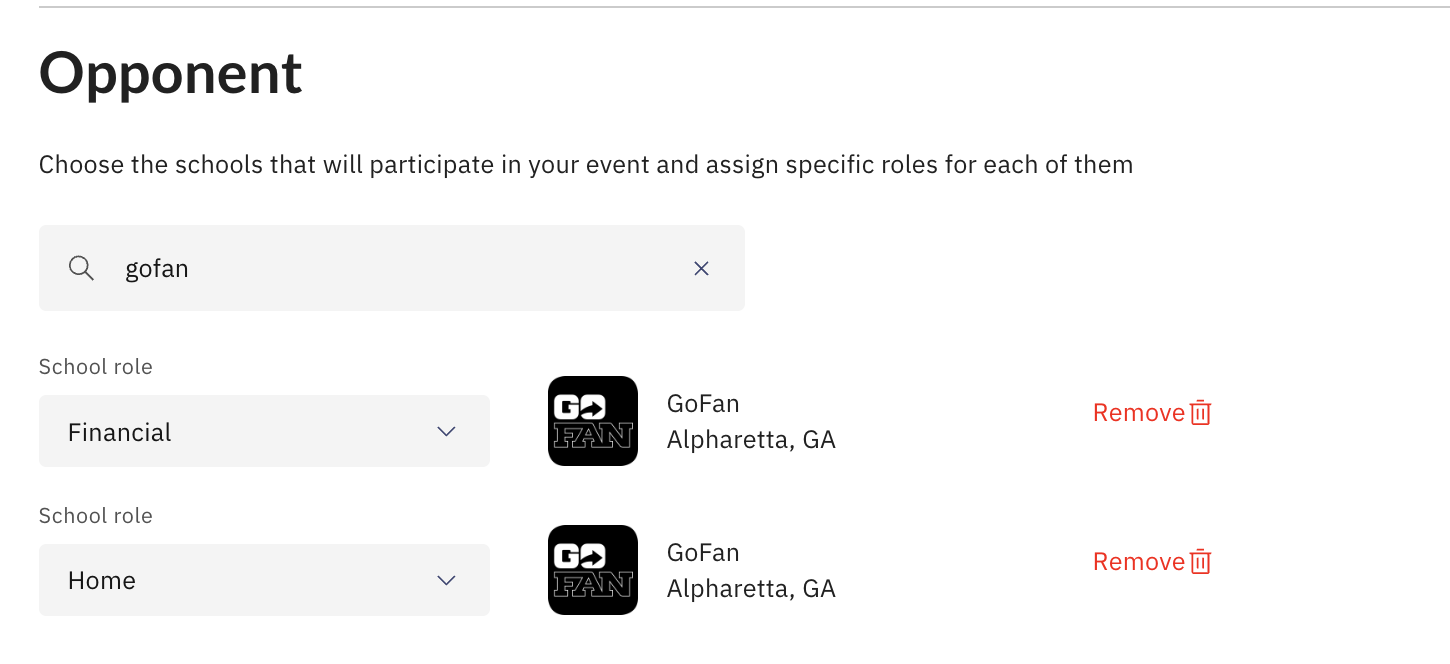Click the event participation instruction text
Screen dimensions: 1450x664
(x=586, y=164)
